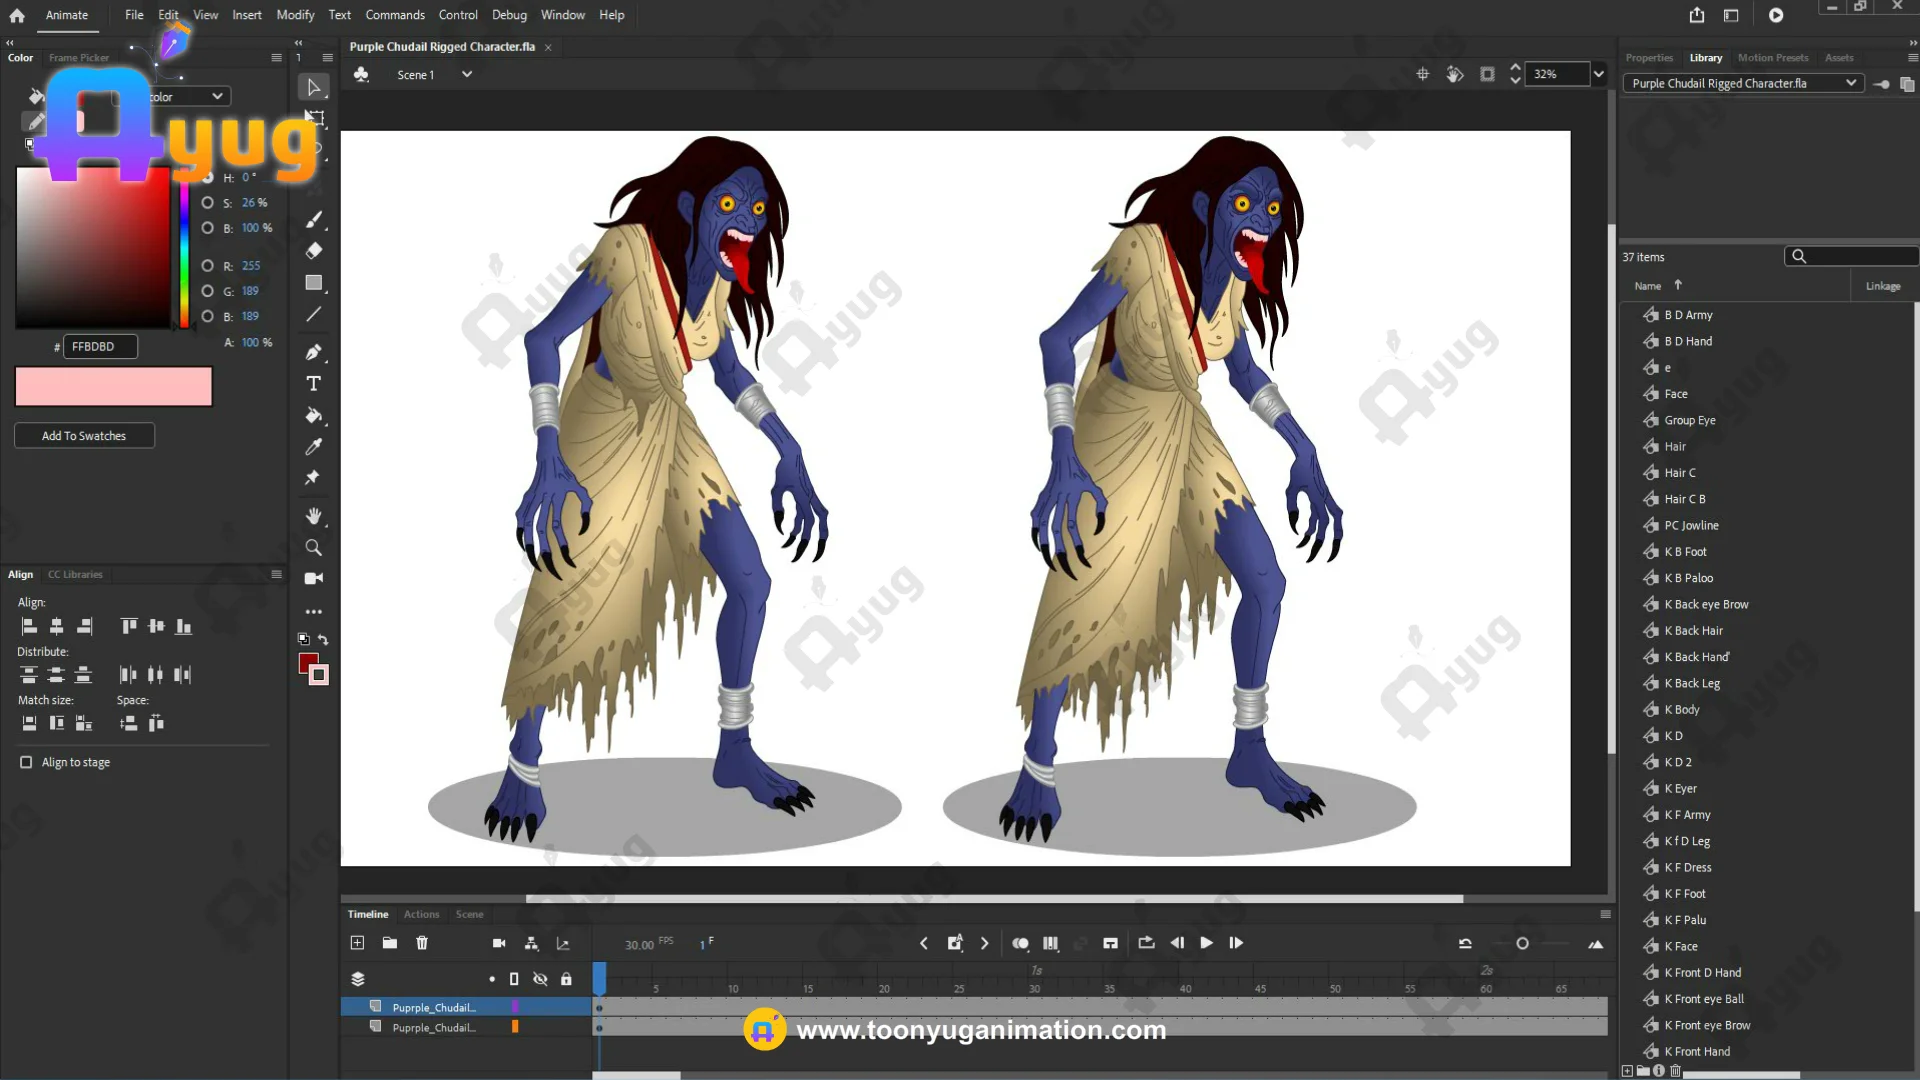Enable the Align to stage checkbox
1920x1080 pixels.
(26, 762)
